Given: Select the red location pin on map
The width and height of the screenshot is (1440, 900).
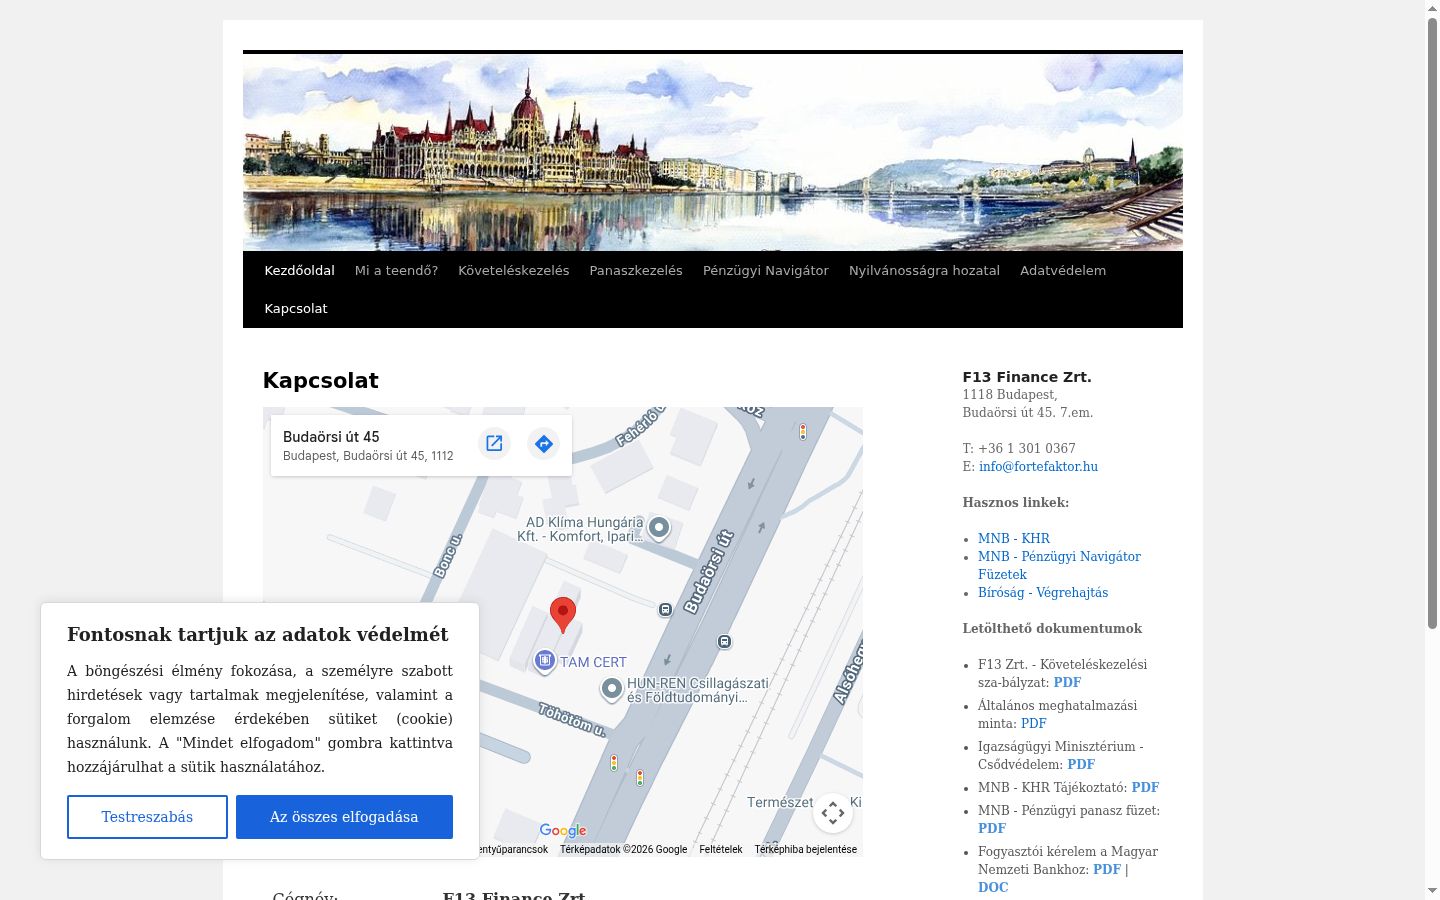Looking at the screenshot, I should (x=563, y=615).
